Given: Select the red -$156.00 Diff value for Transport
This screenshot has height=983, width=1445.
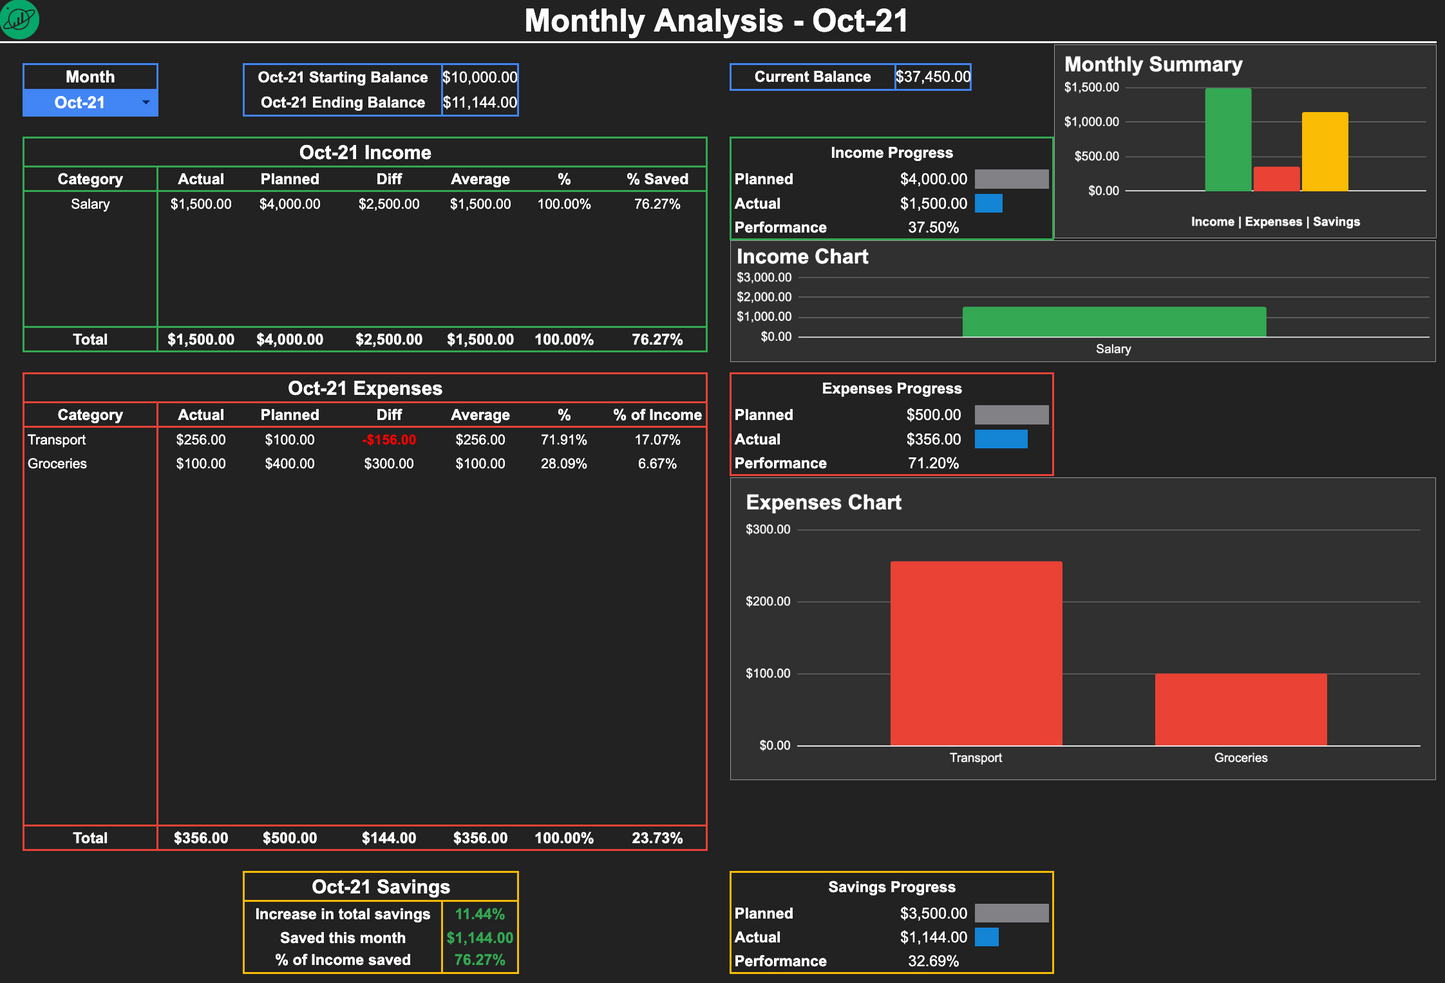Looking at the screenshot, I should click(389, 439).
